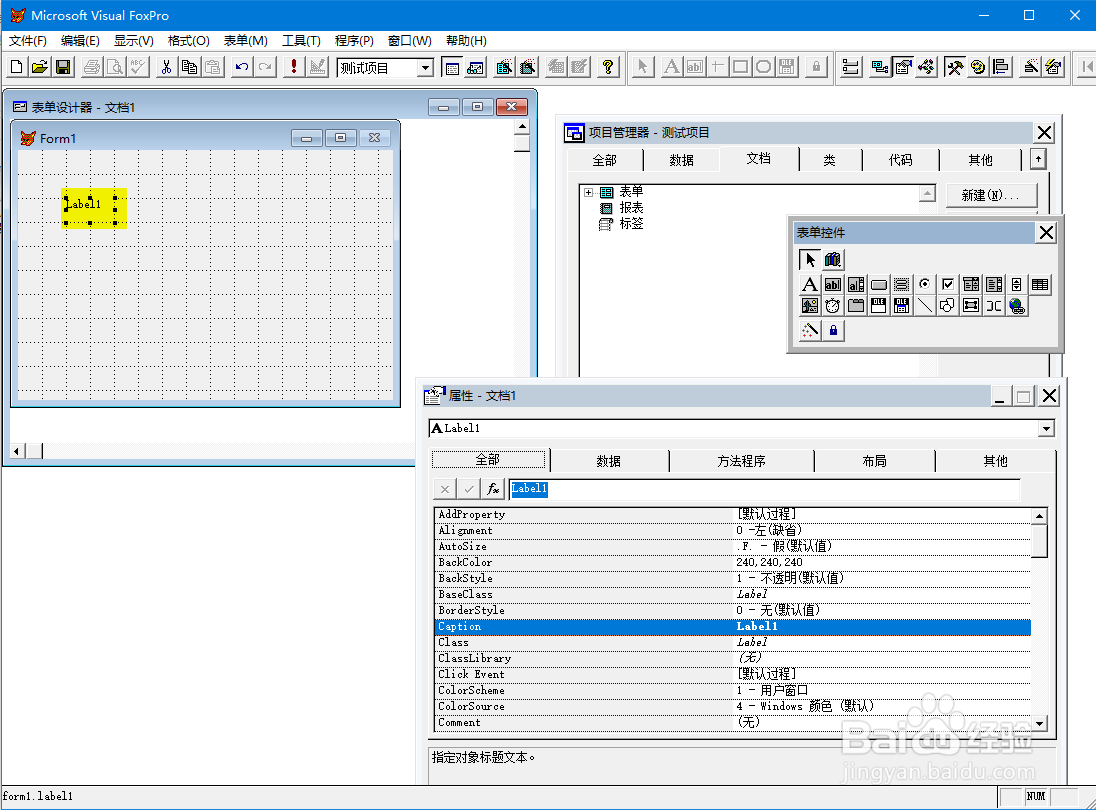Screen dimensions: 1096x810
Task: Select the Image control in toolbox
Action: pos(809,306)
